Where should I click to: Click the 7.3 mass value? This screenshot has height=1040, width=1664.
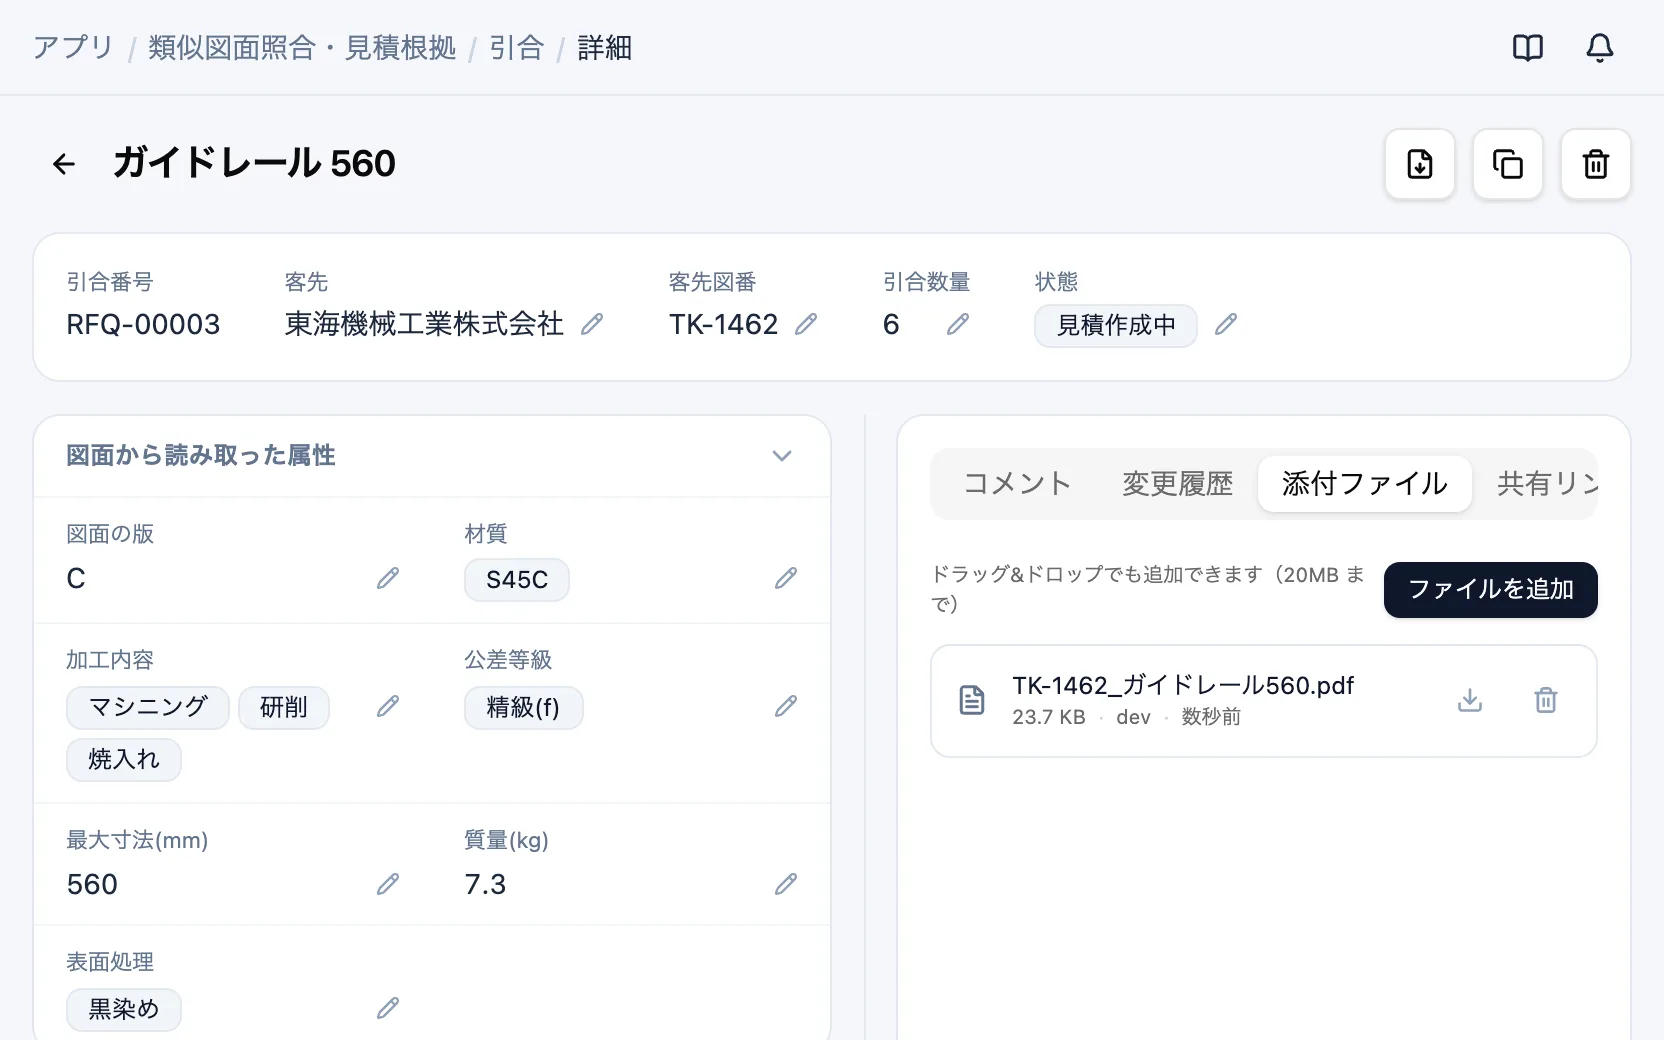coord(485,884)
